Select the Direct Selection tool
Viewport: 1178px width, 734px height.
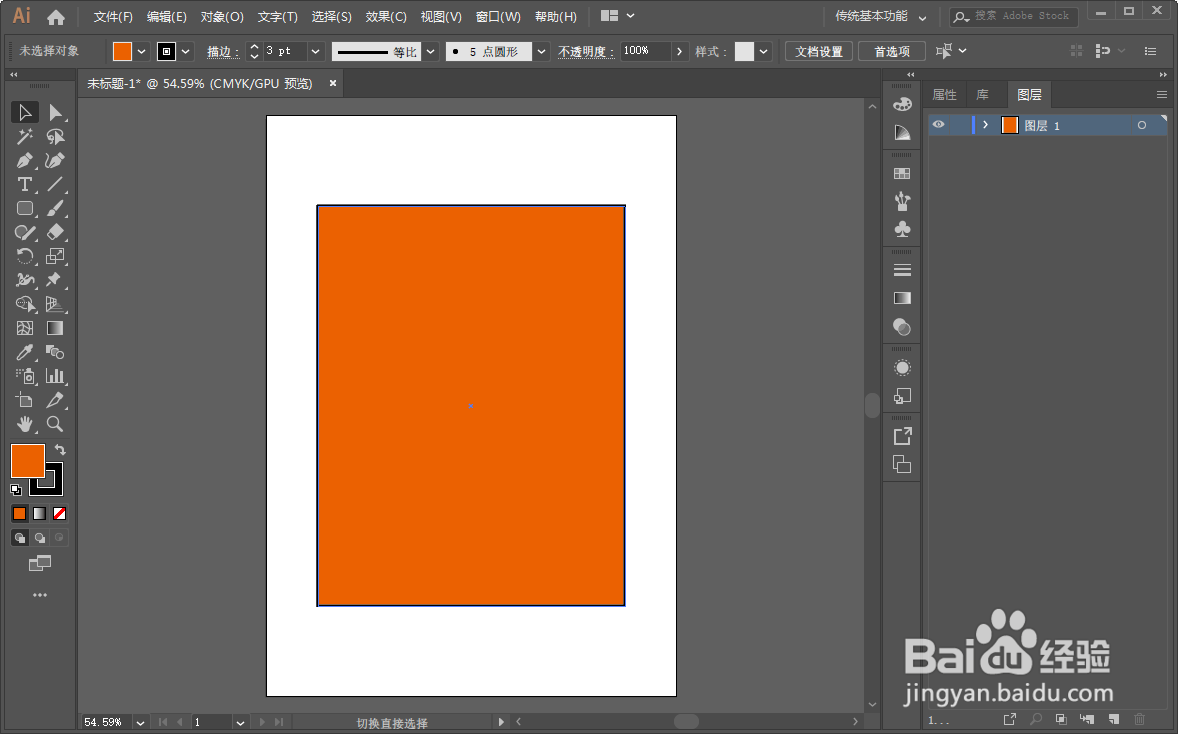55,113
